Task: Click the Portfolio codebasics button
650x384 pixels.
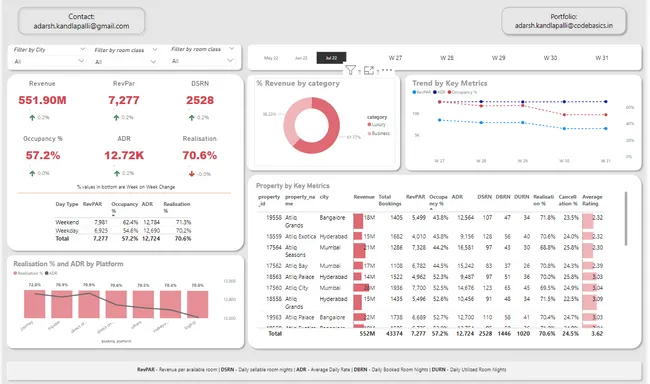Action: click(564, 21)
